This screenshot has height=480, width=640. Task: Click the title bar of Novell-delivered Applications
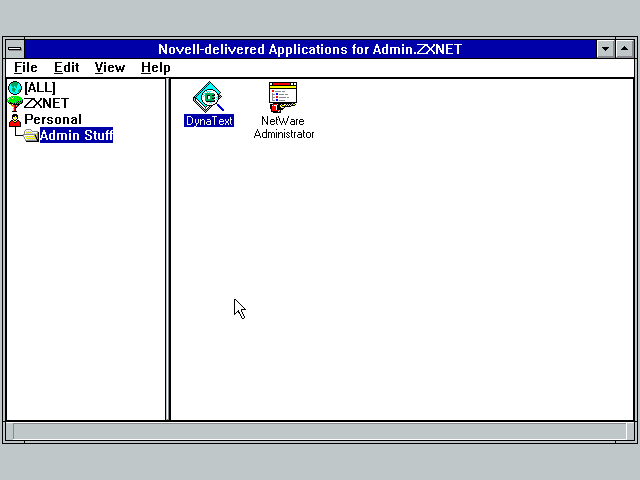point(310,49)
